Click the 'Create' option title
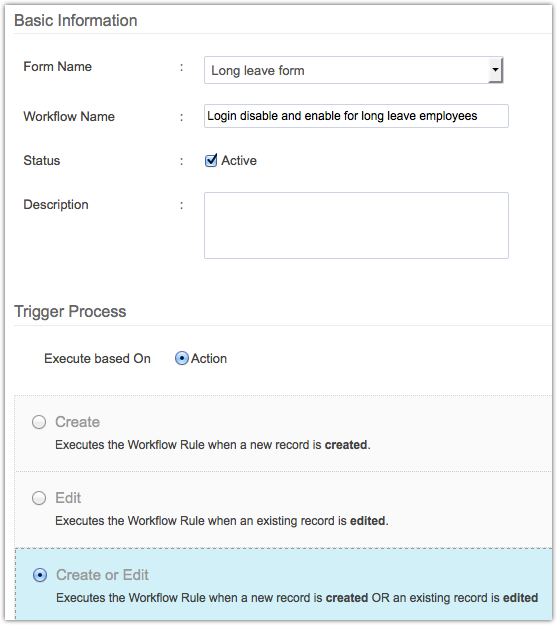Viewport: 557px width, 625px height. (x=77, y=422)
